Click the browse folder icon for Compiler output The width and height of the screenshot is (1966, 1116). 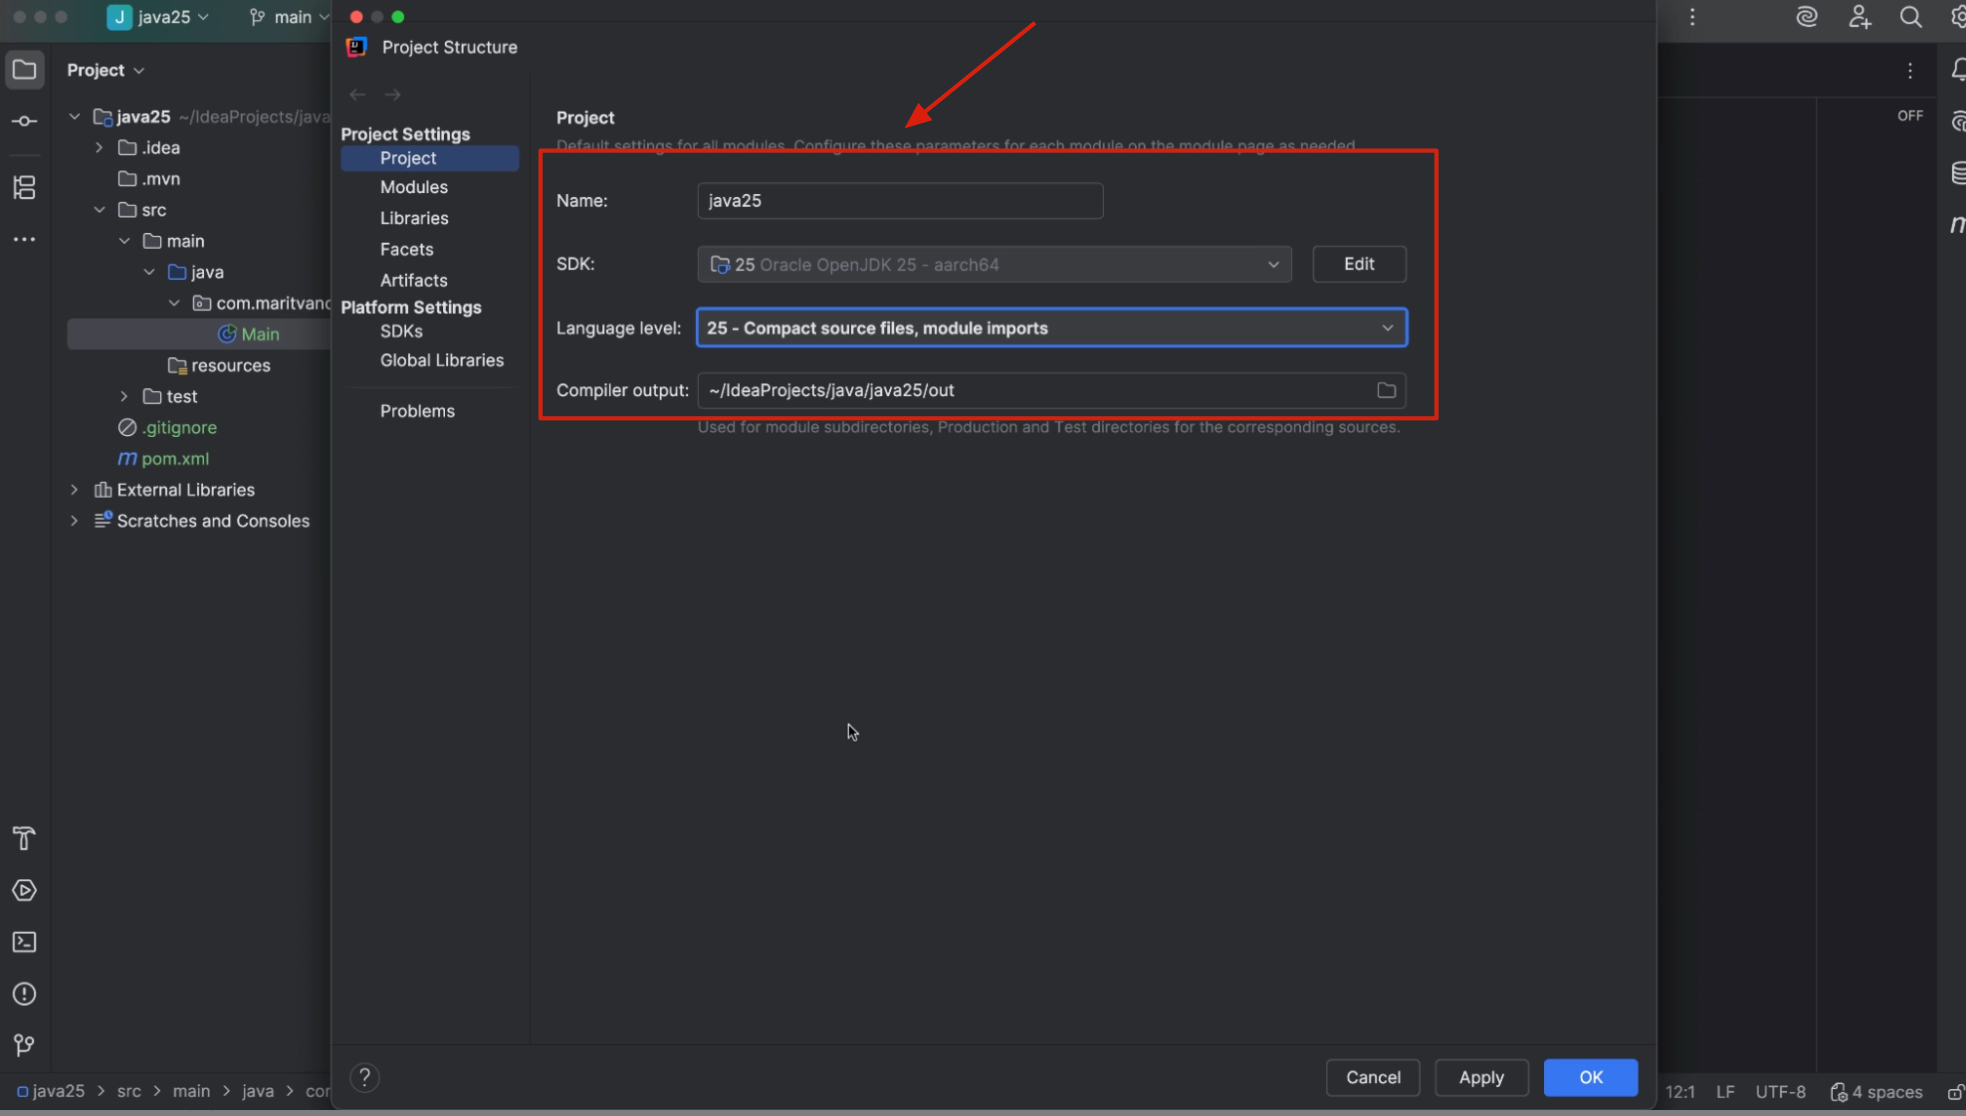(x=1386, y=390)
